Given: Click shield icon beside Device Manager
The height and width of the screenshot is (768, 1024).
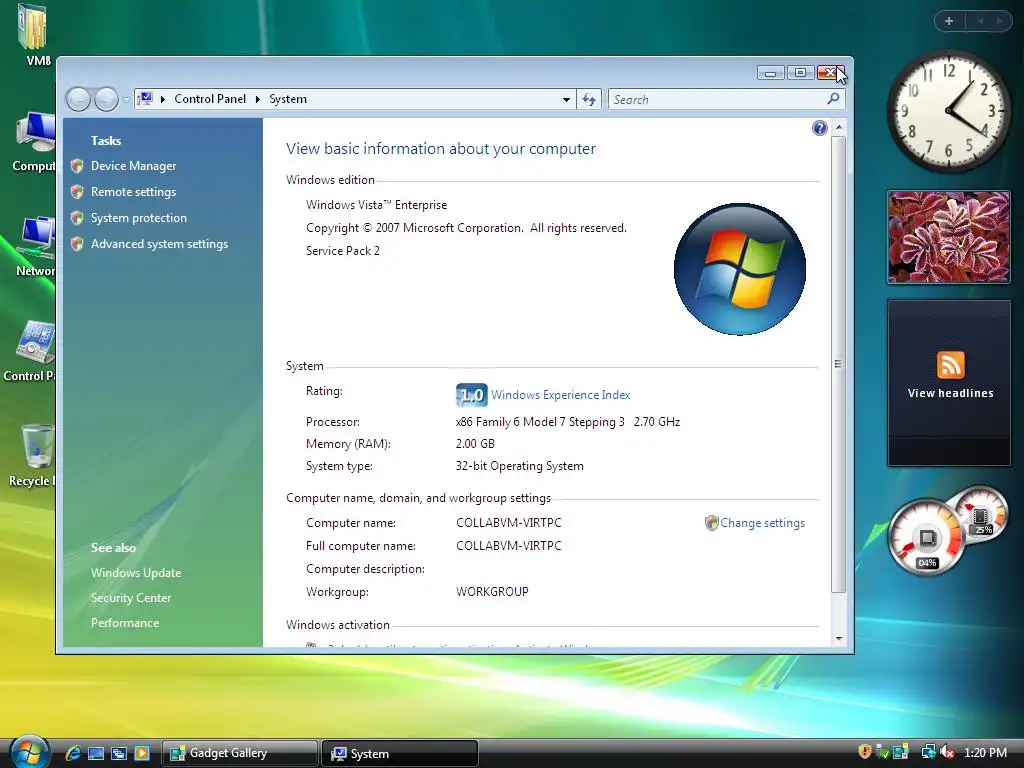Looking at the screenshot, I should [77, 166].
